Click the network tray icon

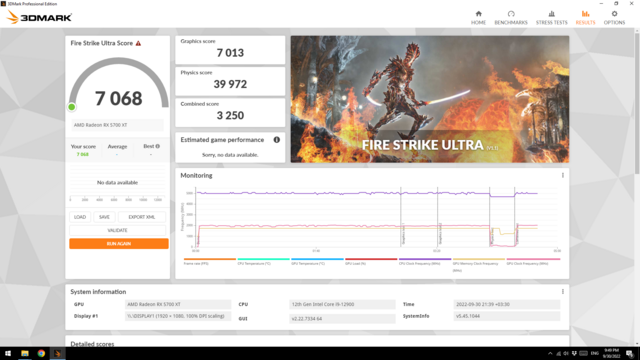pyautogui.click(x=558, y=353)
